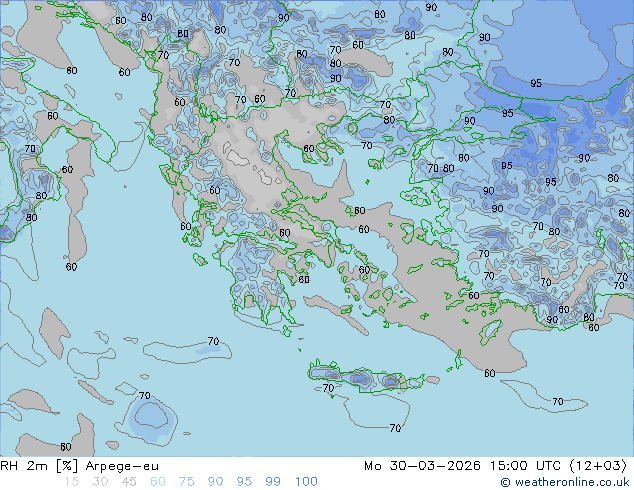The image size is (634, 490).
Task: Click legend value 60
Action: pyautogui.click(x=158, y=482)
